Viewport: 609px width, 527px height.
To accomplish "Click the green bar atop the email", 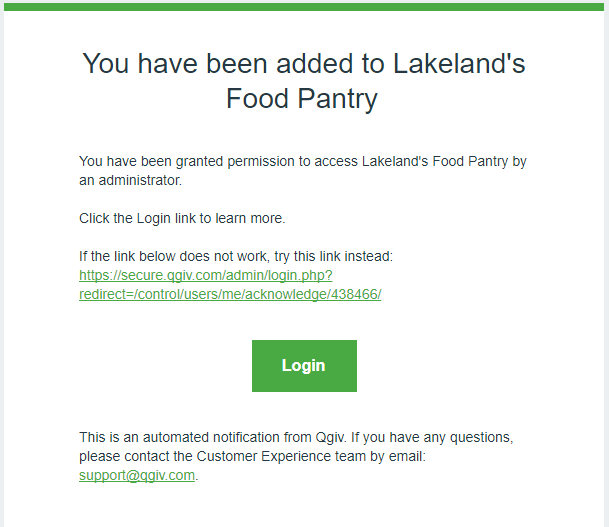I will (304, 7).
